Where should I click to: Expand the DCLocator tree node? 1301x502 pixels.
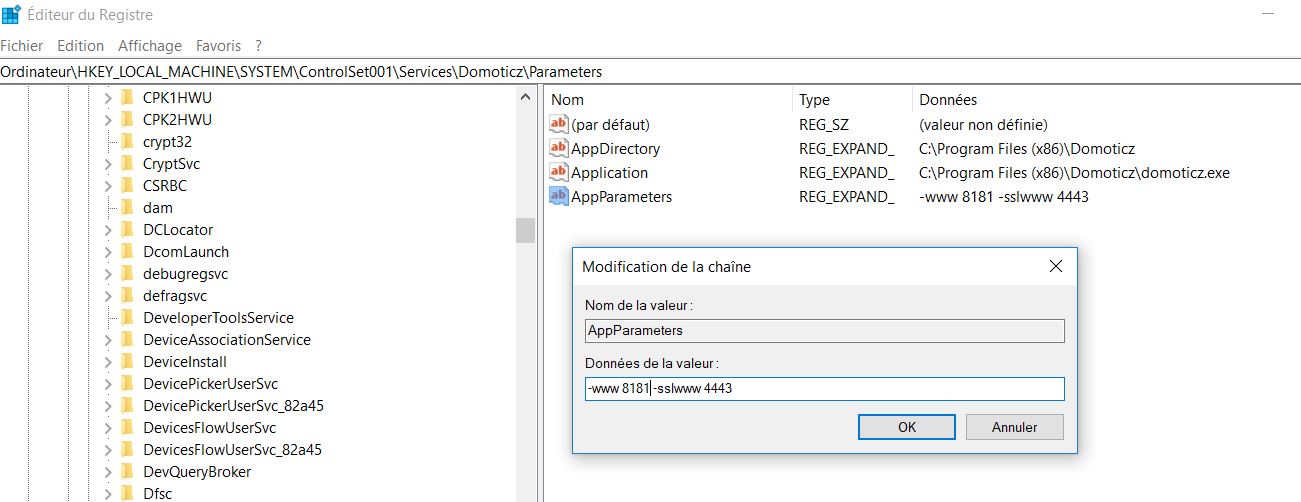click(x=108, y=230)
